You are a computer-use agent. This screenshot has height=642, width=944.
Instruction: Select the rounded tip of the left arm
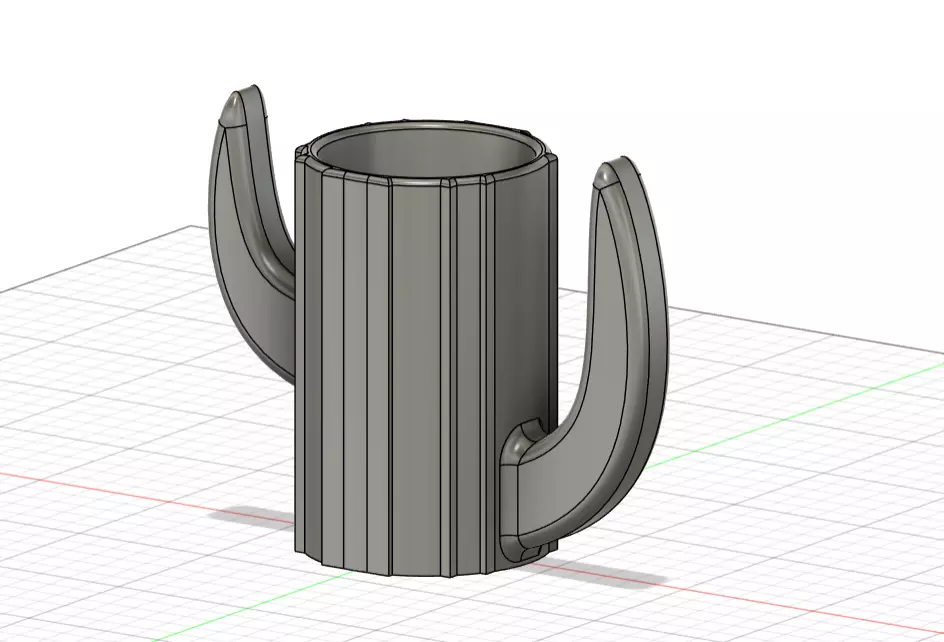point(232,111)
